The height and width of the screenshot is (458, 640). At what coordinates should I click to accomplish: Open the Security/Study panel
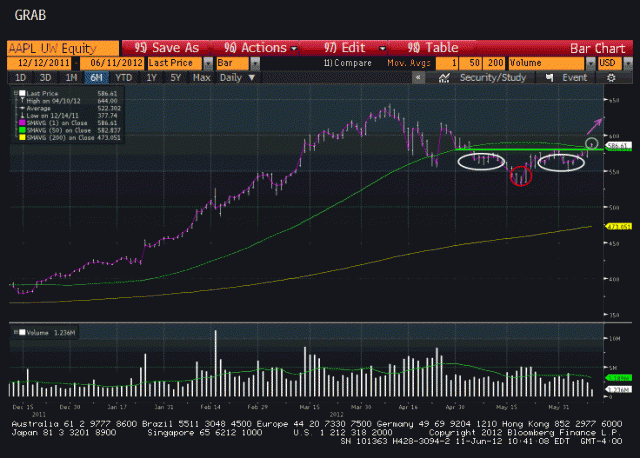pyautogui.click(x=493, y=78)
